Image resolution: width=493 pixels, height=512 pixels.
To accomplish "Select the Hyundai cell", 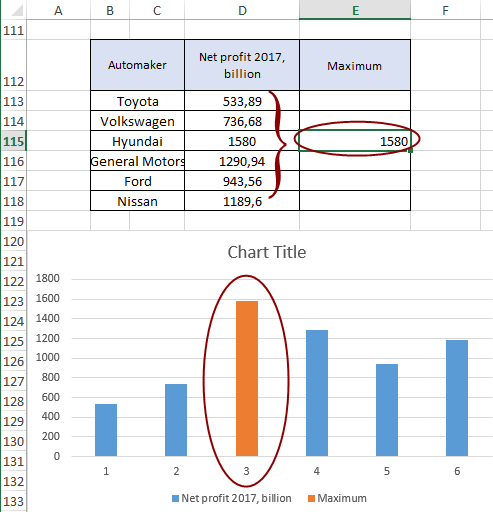I will point(137,141).
